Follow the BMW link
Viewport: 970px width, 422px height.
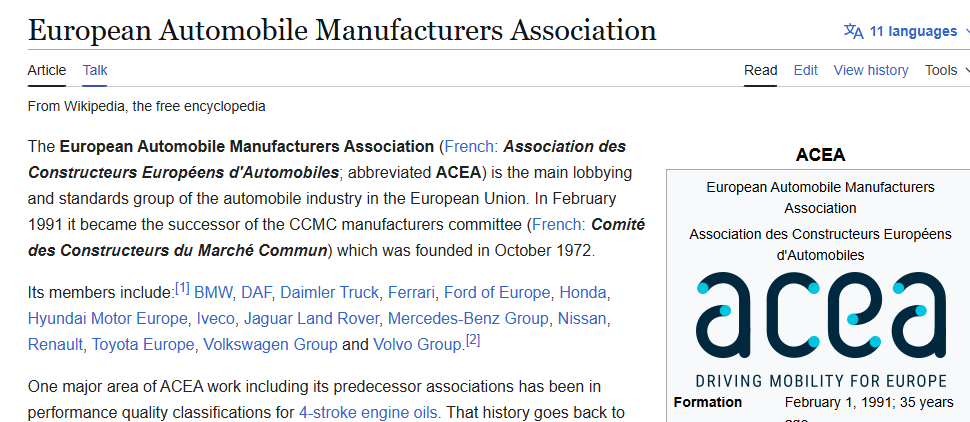(213, 293)
